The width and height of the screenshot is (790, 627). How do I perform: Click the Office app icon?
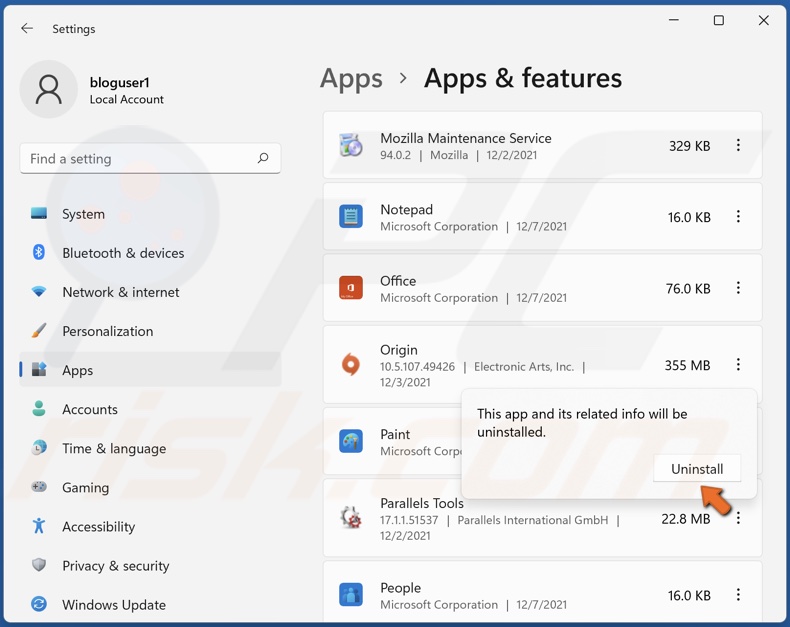[351, 288]
